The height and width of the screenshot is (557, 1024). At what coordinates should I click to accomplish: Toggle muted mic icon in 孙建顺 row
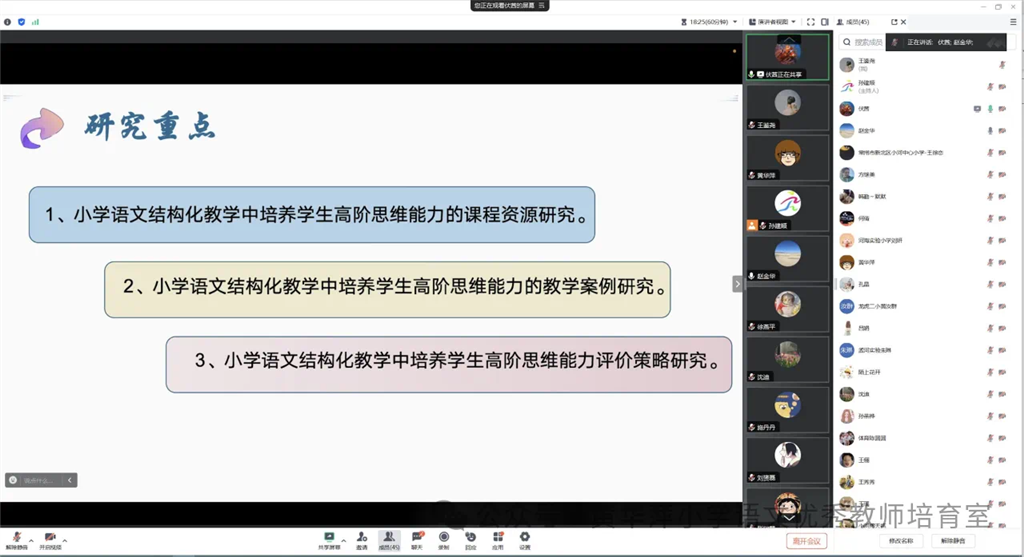pyautogui.click(x=990, y=87)
